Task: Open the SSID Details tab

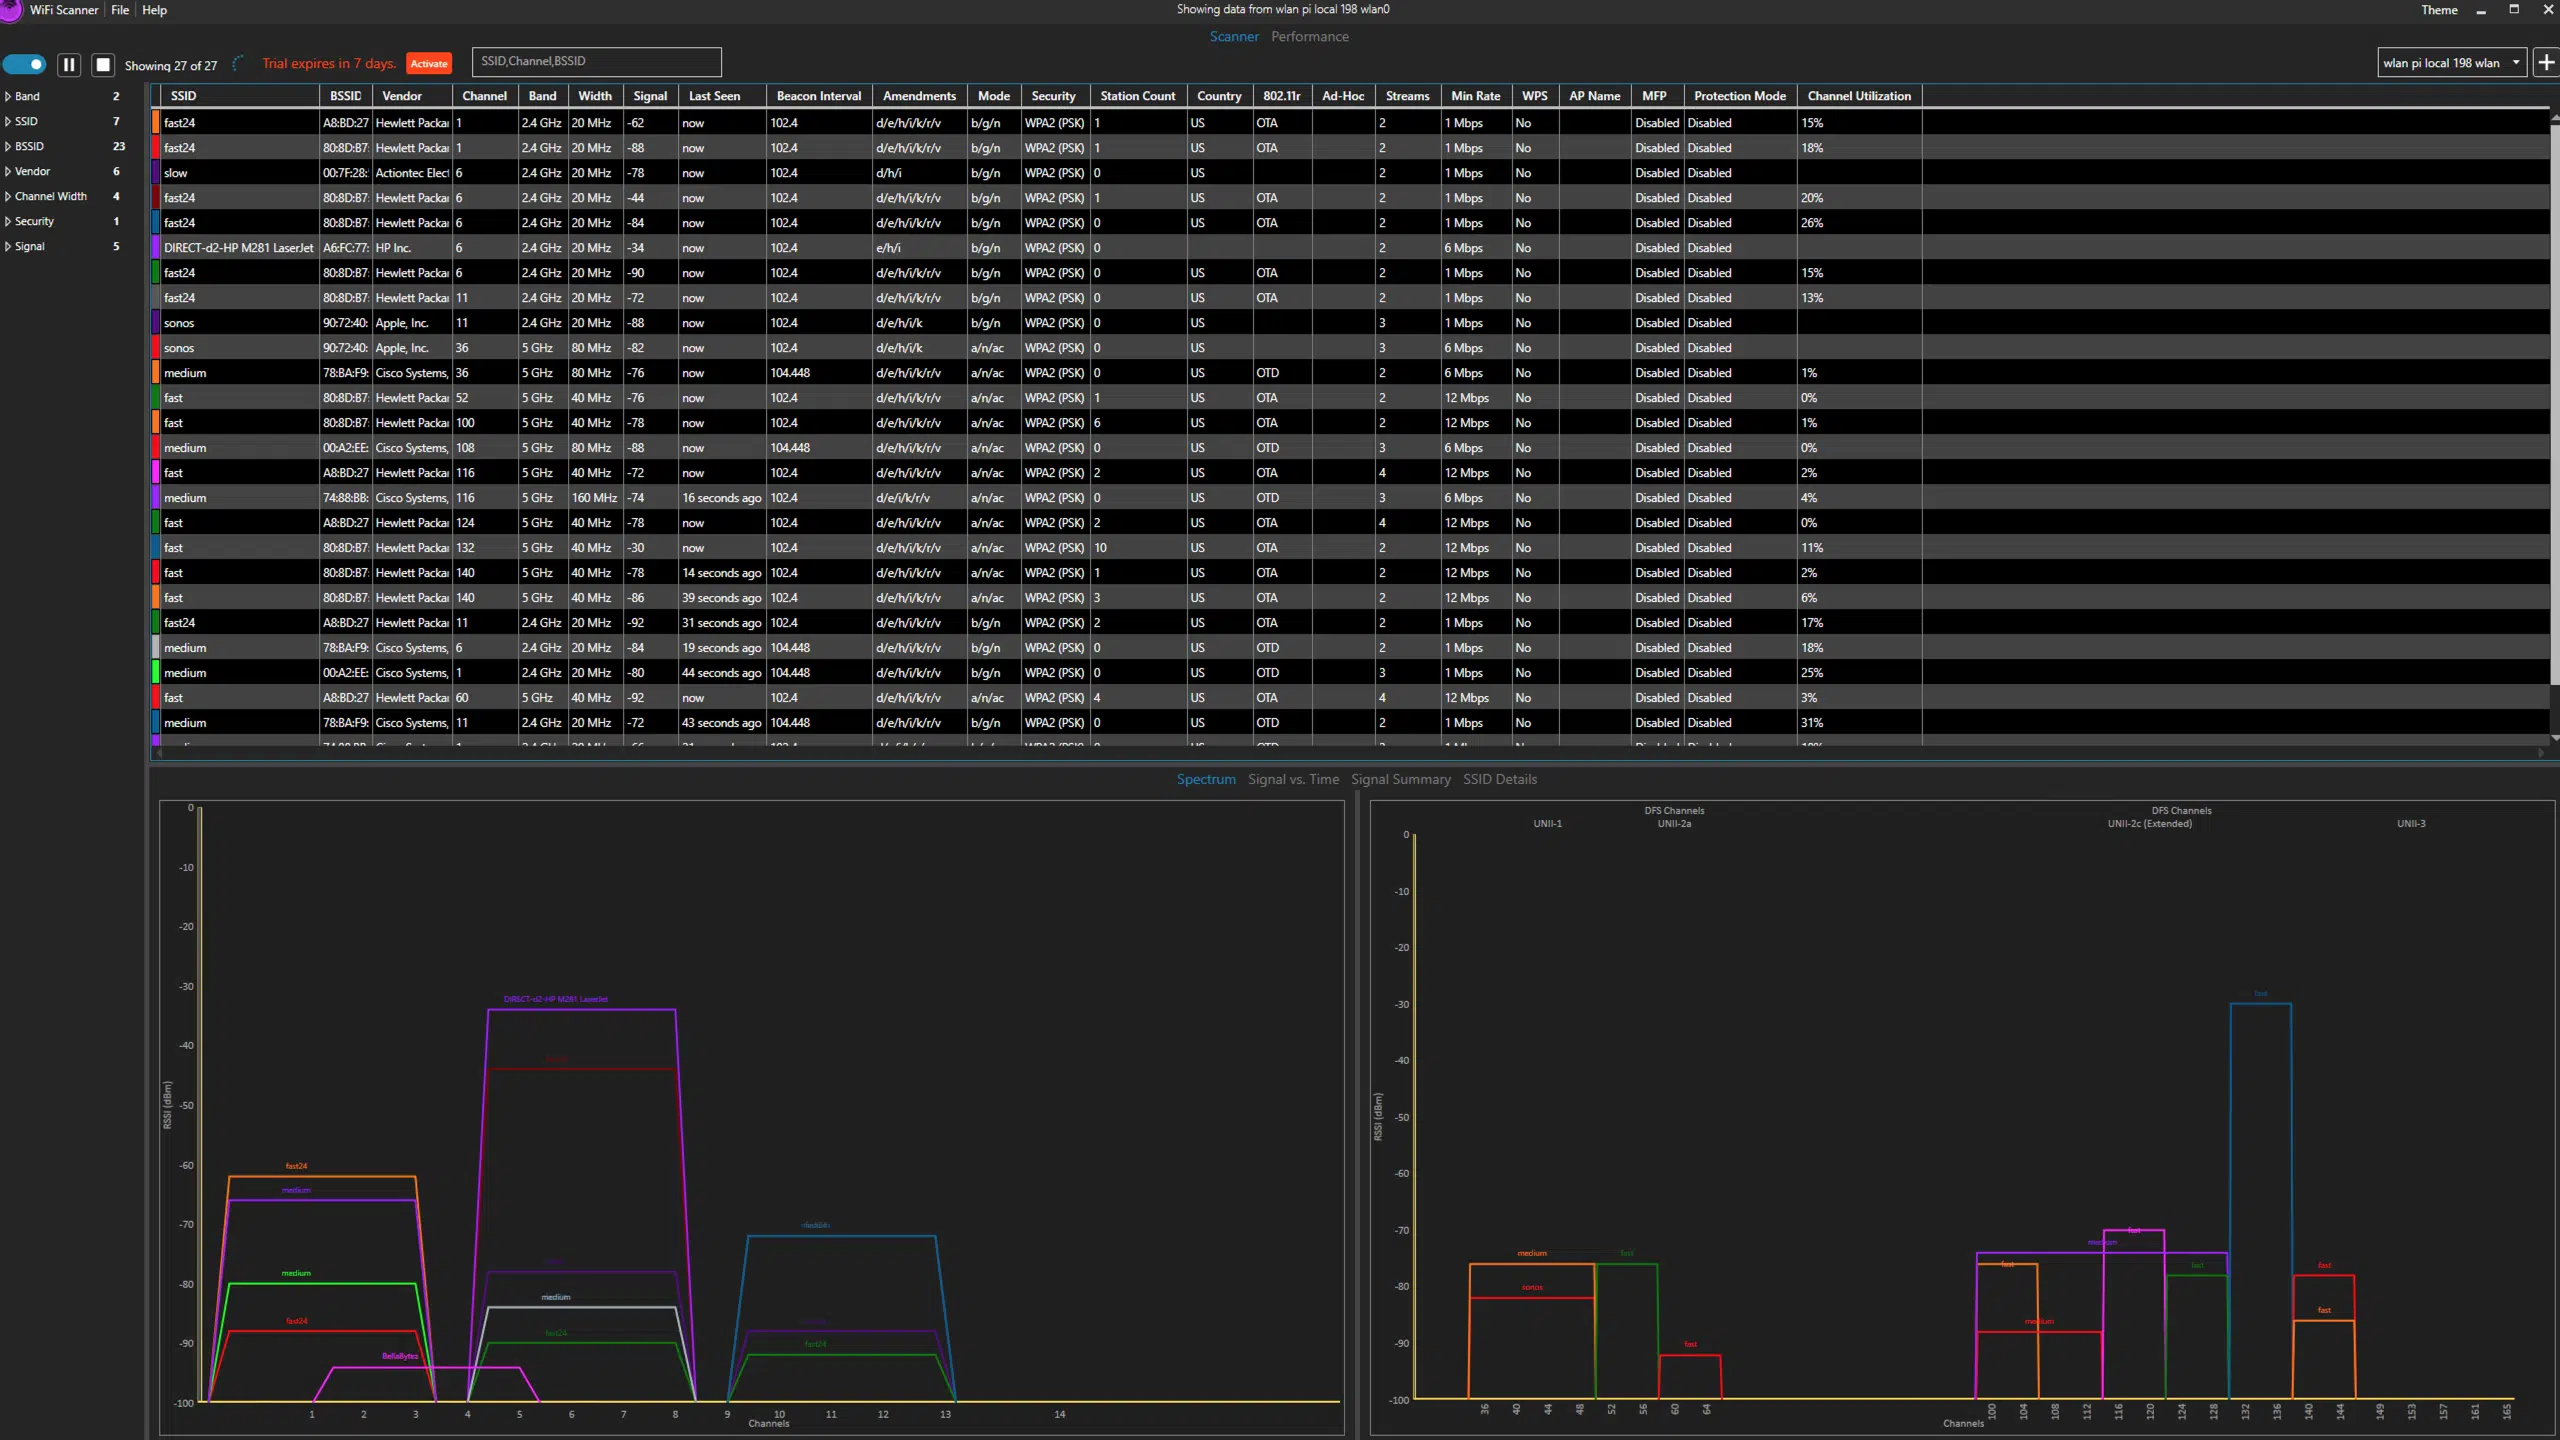Action: (x=1500, y=779)
